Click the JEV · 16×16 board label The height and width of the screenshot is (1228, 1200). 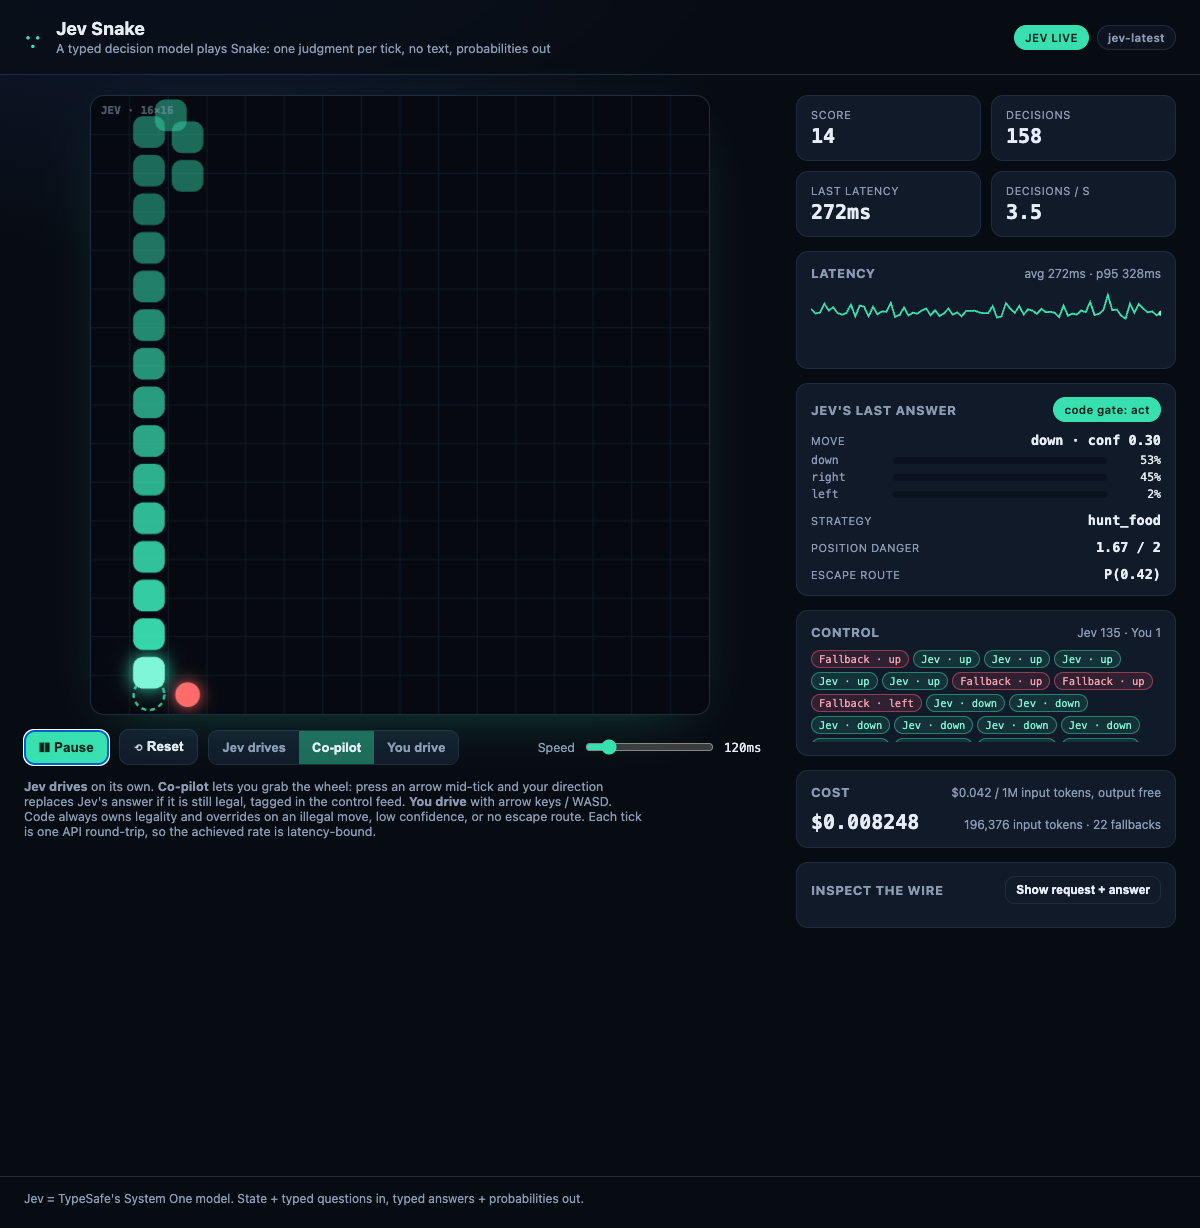coord(137,110)
